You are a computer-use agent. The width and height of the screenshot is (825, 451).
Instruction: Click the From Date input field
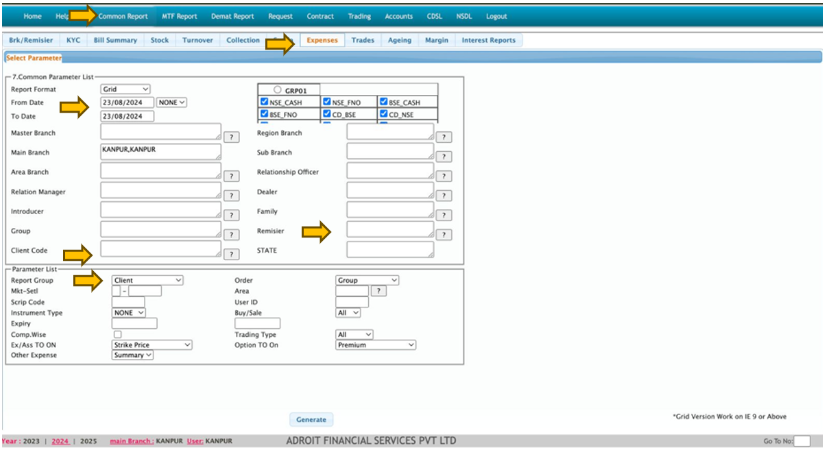(x=126, y=102)
